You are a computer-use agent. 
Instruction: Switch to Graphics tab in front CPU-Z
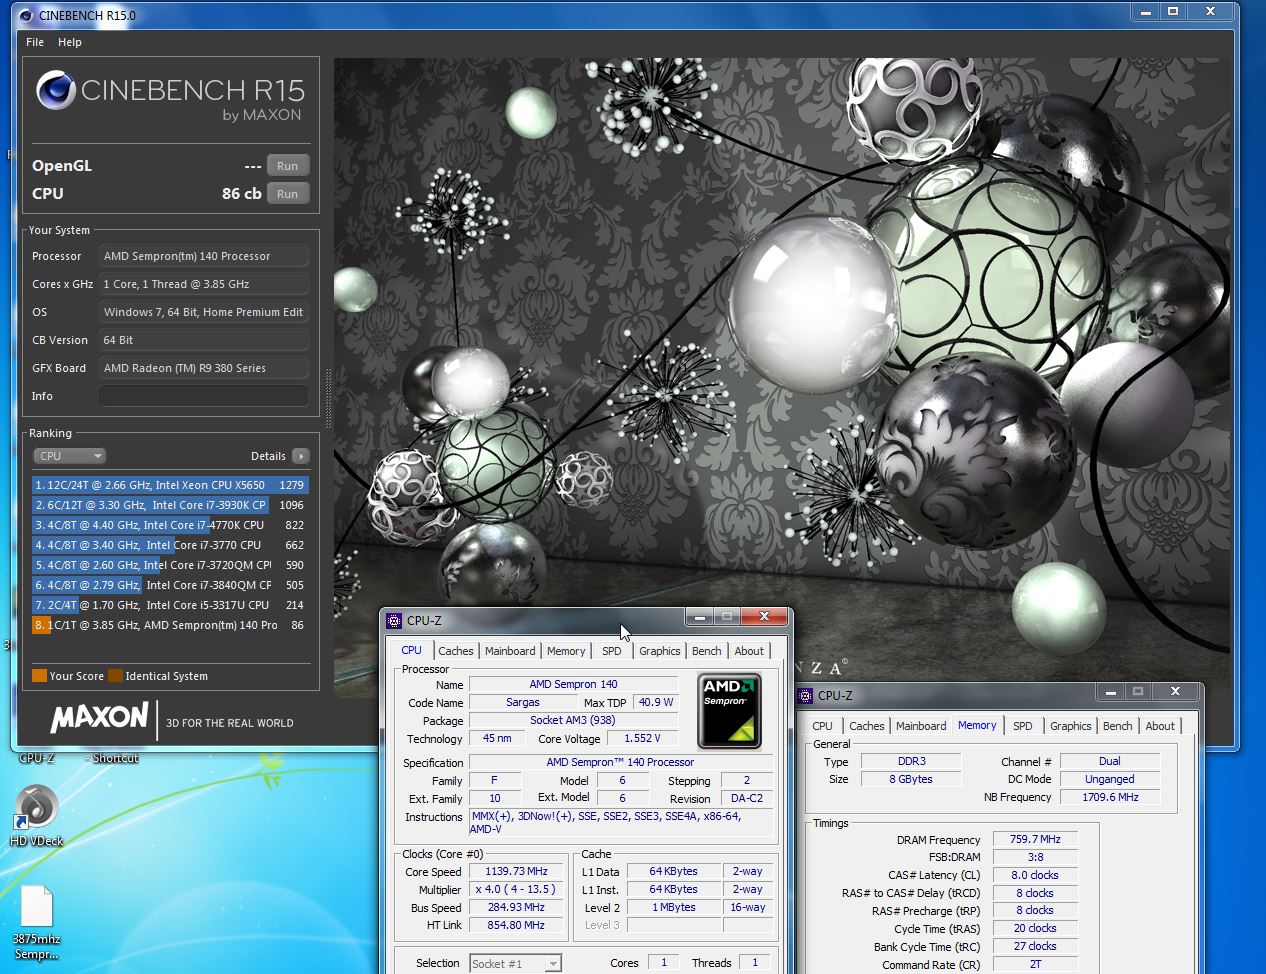pyautogui.click(x=660, y=651)
